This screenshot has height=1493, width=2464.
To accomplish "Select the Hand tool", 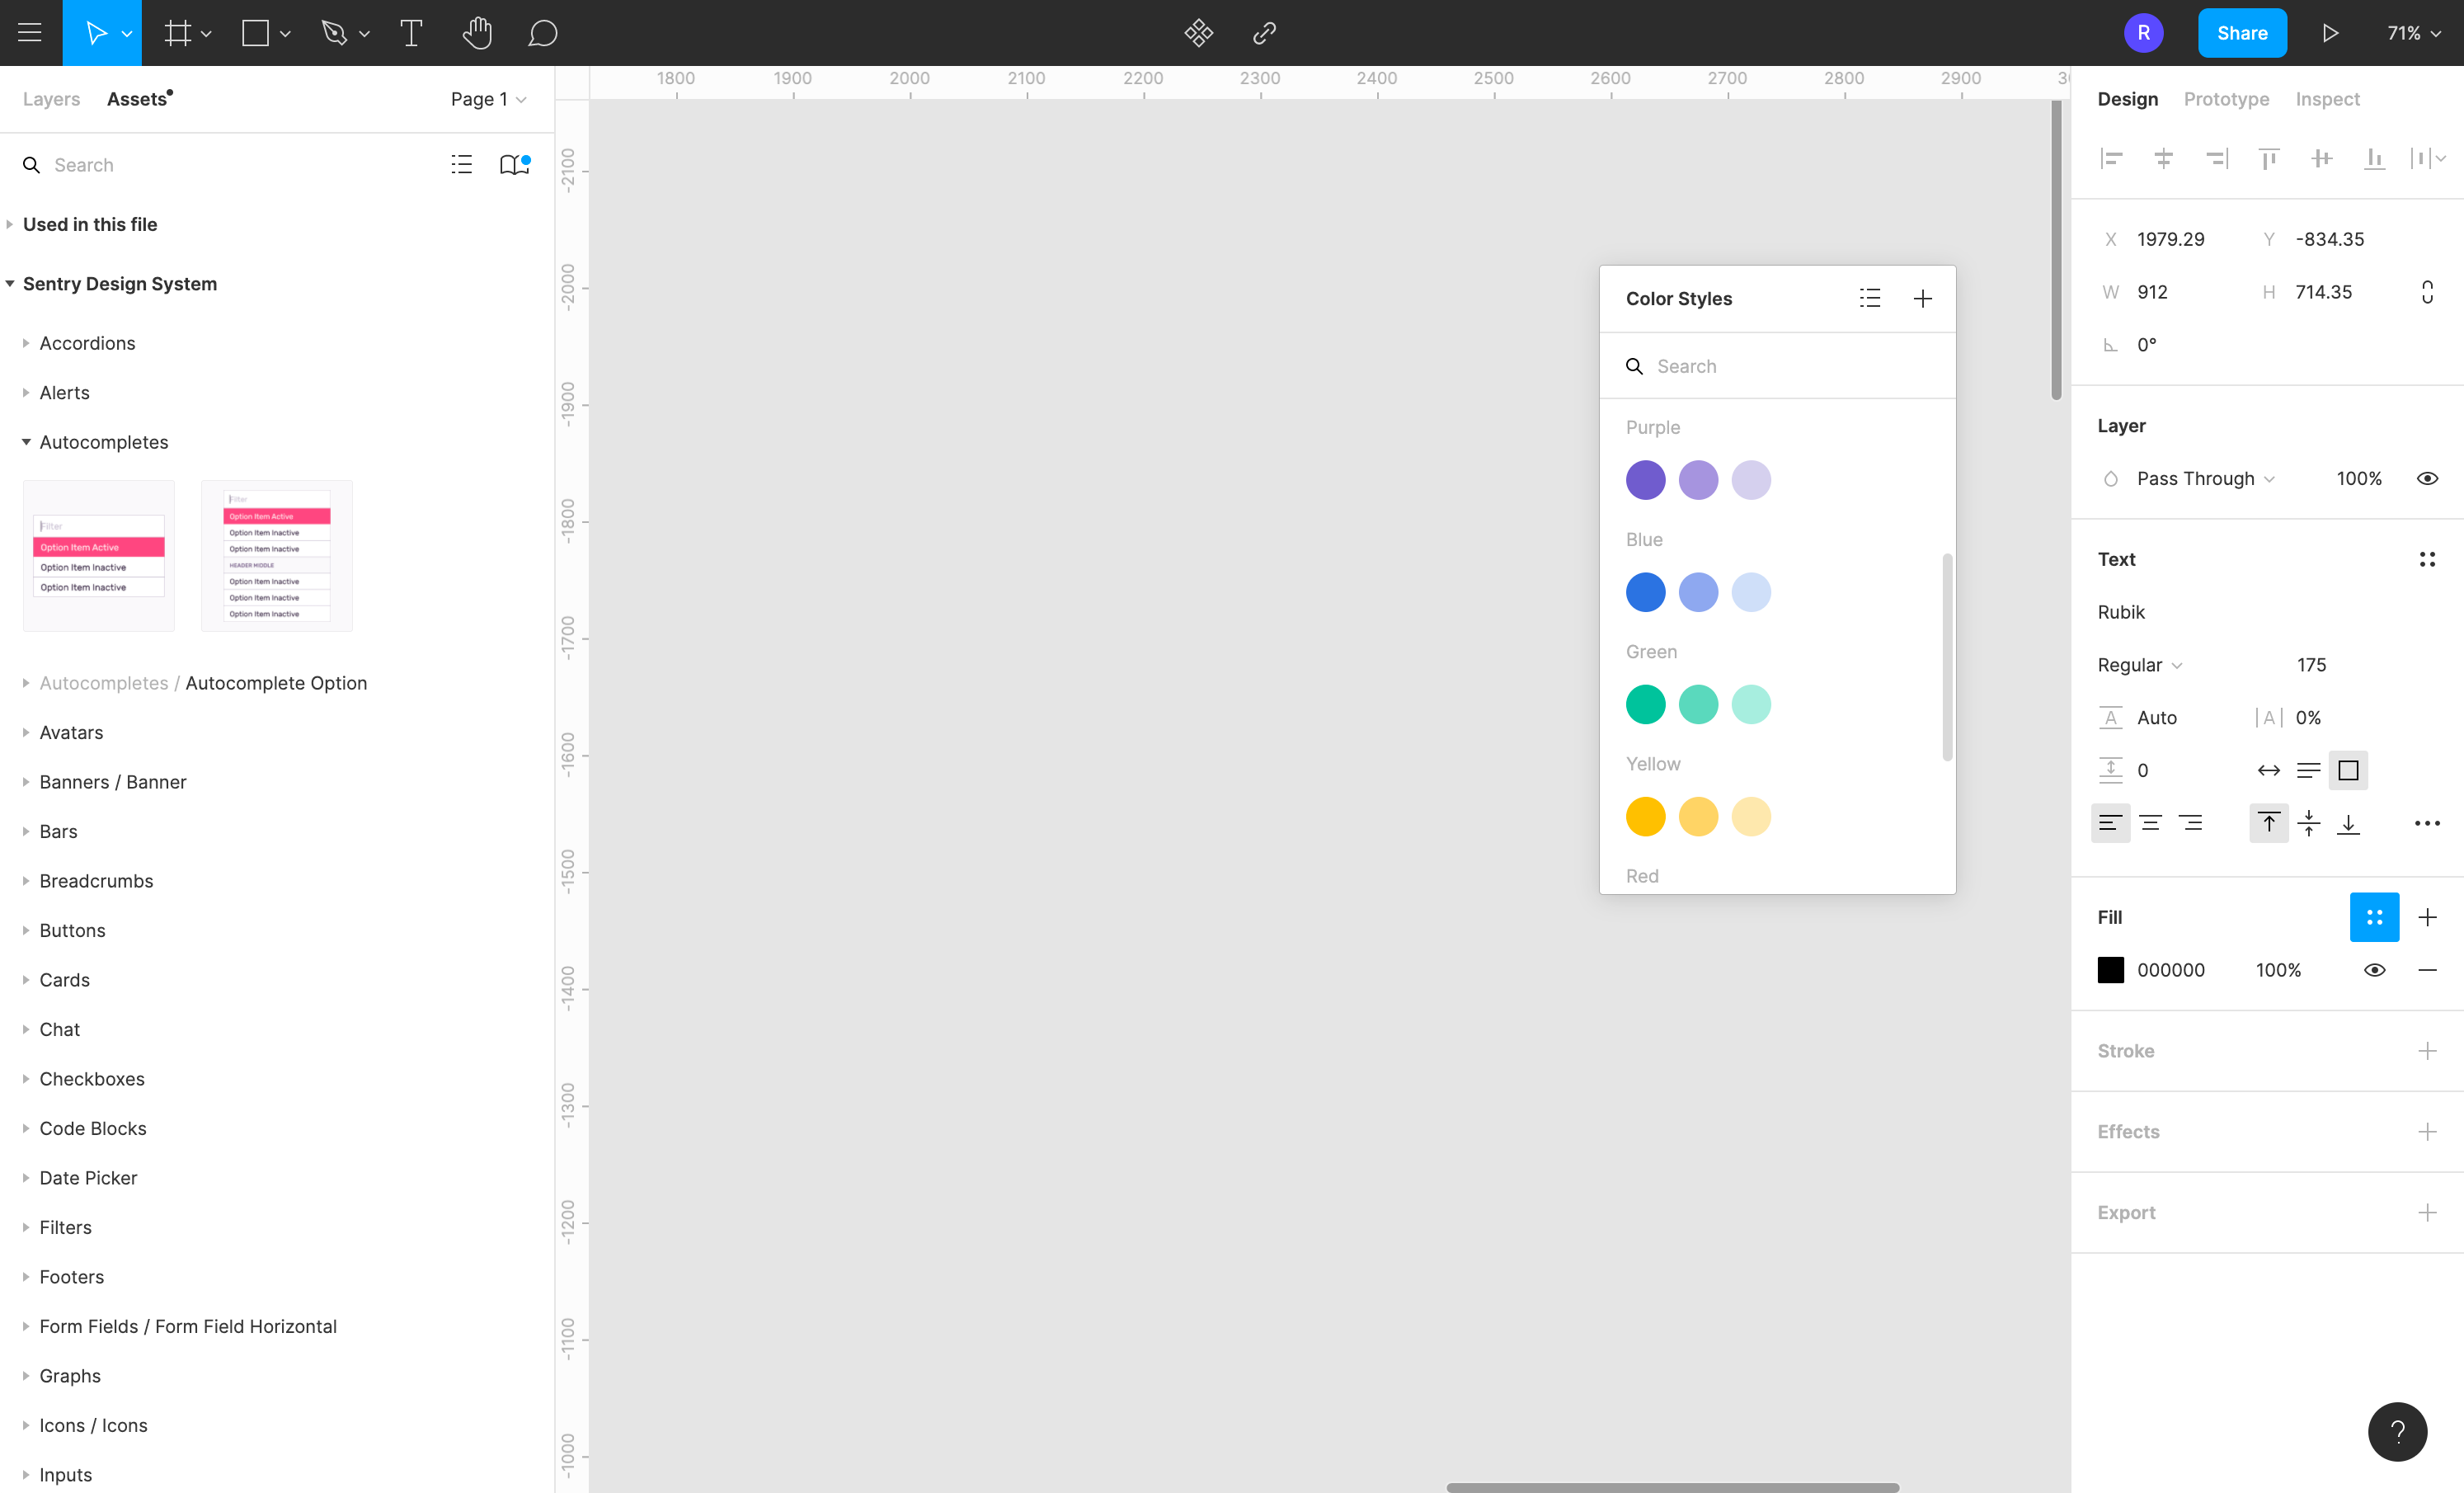I will click(x=477, y=33).
